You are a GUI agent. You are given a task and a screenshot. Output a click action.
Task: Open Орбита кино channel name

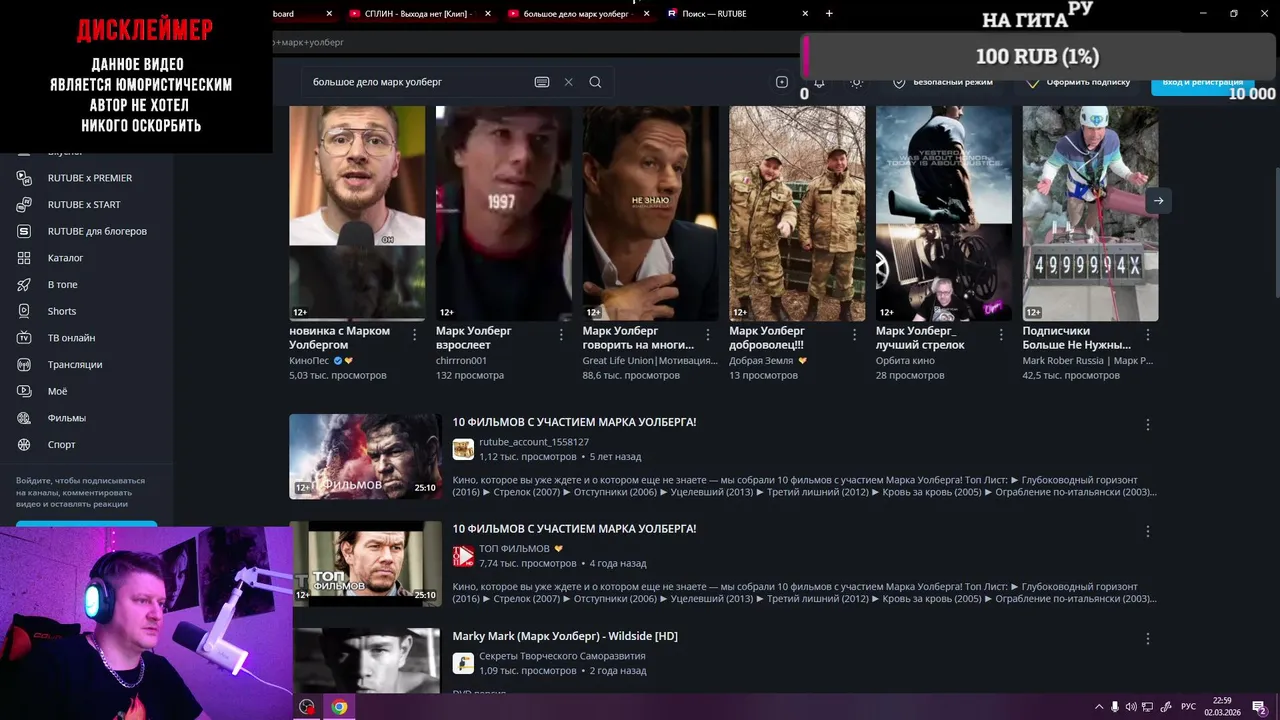pyautogui.click(x=905, y=360)
